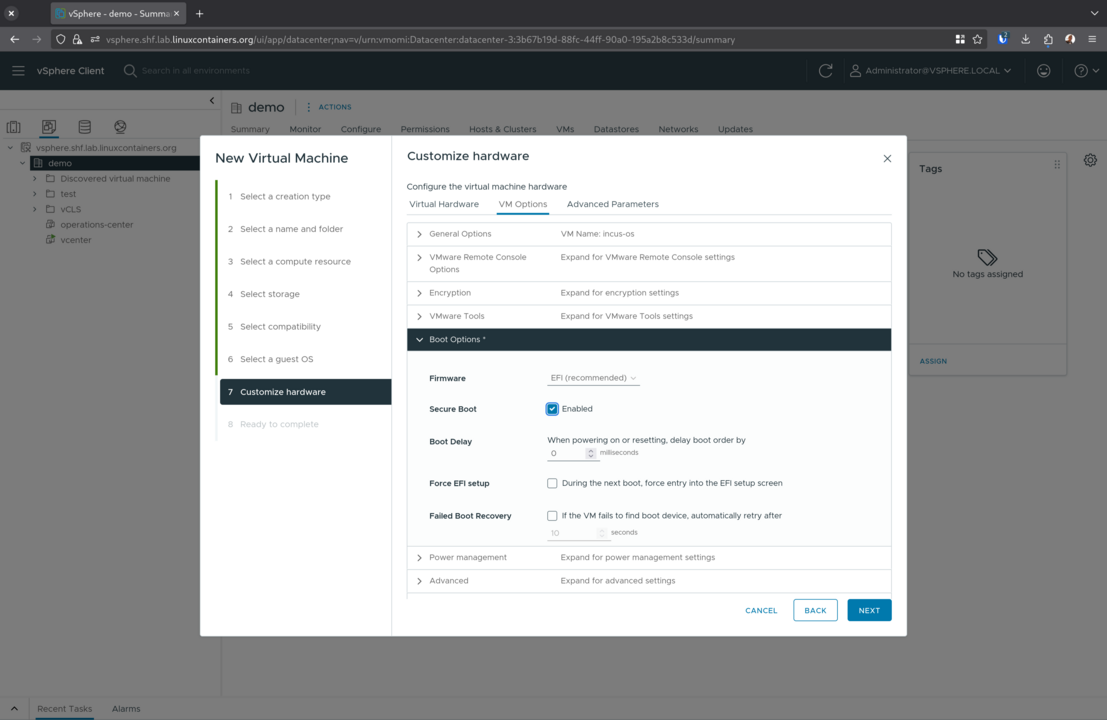This screenshot has height=720, width=1107.
Task: Open the feedback smiley icon
Action: point(1043,71)
